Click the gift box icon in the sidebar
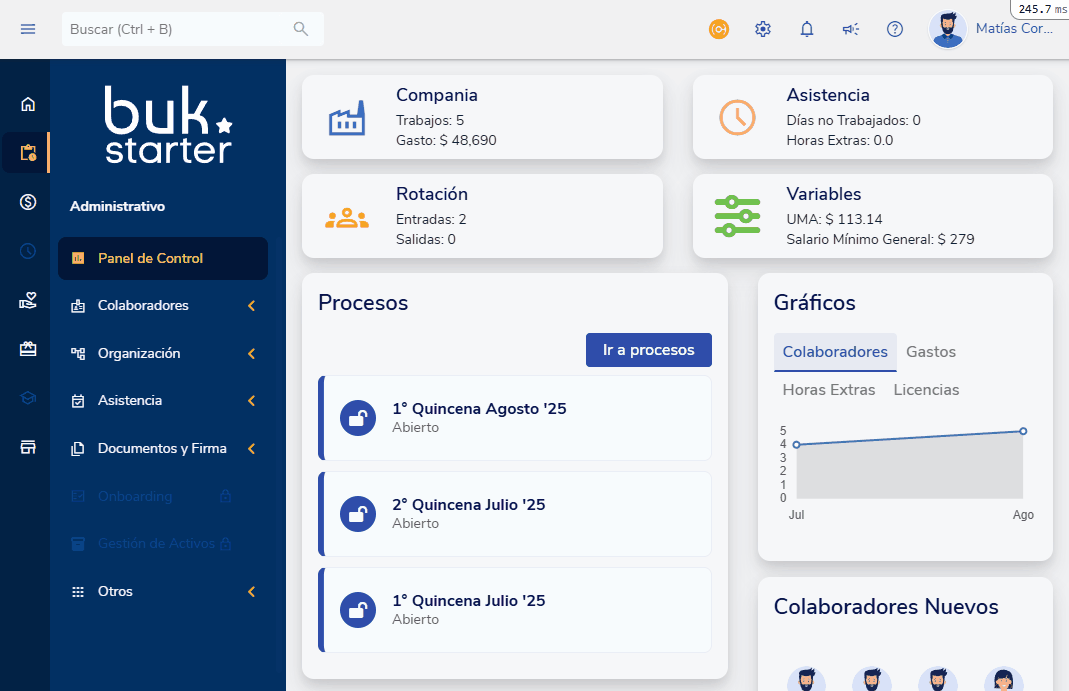This screenshot has height=691, width=1069. tap(28, 349)
